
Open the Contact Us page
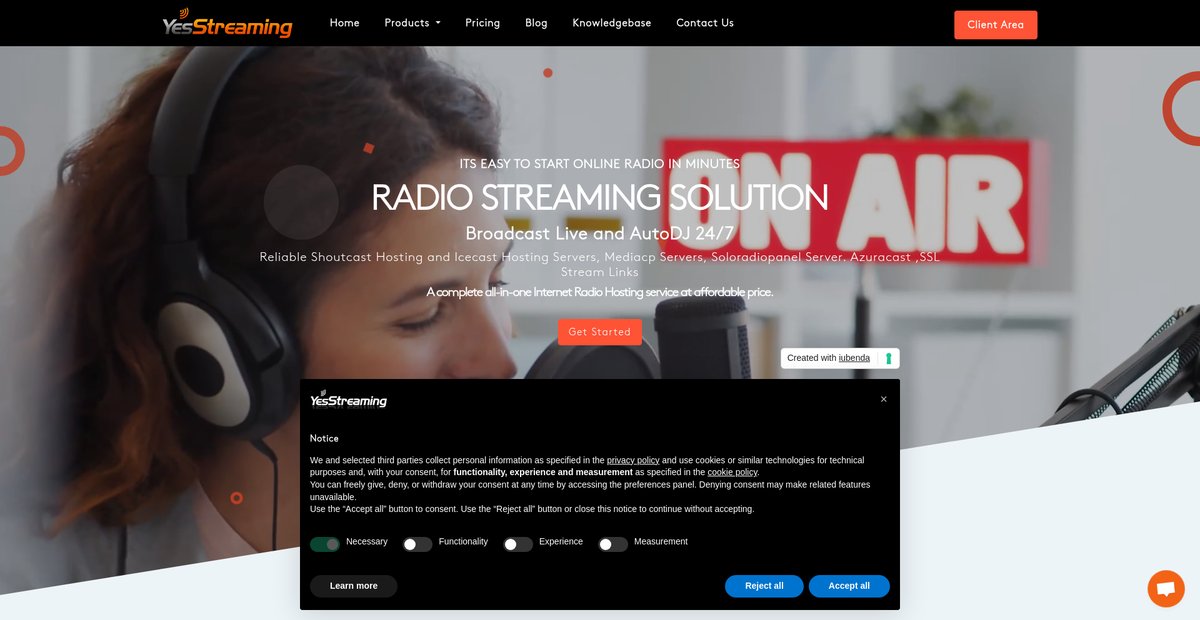pyautogui.click(x=705, y=23)
